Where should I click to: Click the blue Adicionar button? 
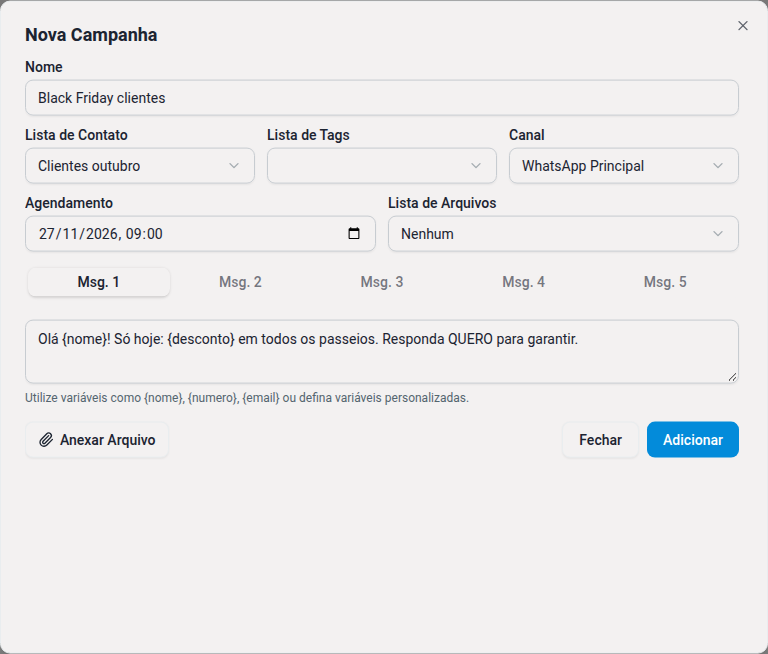point(693,440)
